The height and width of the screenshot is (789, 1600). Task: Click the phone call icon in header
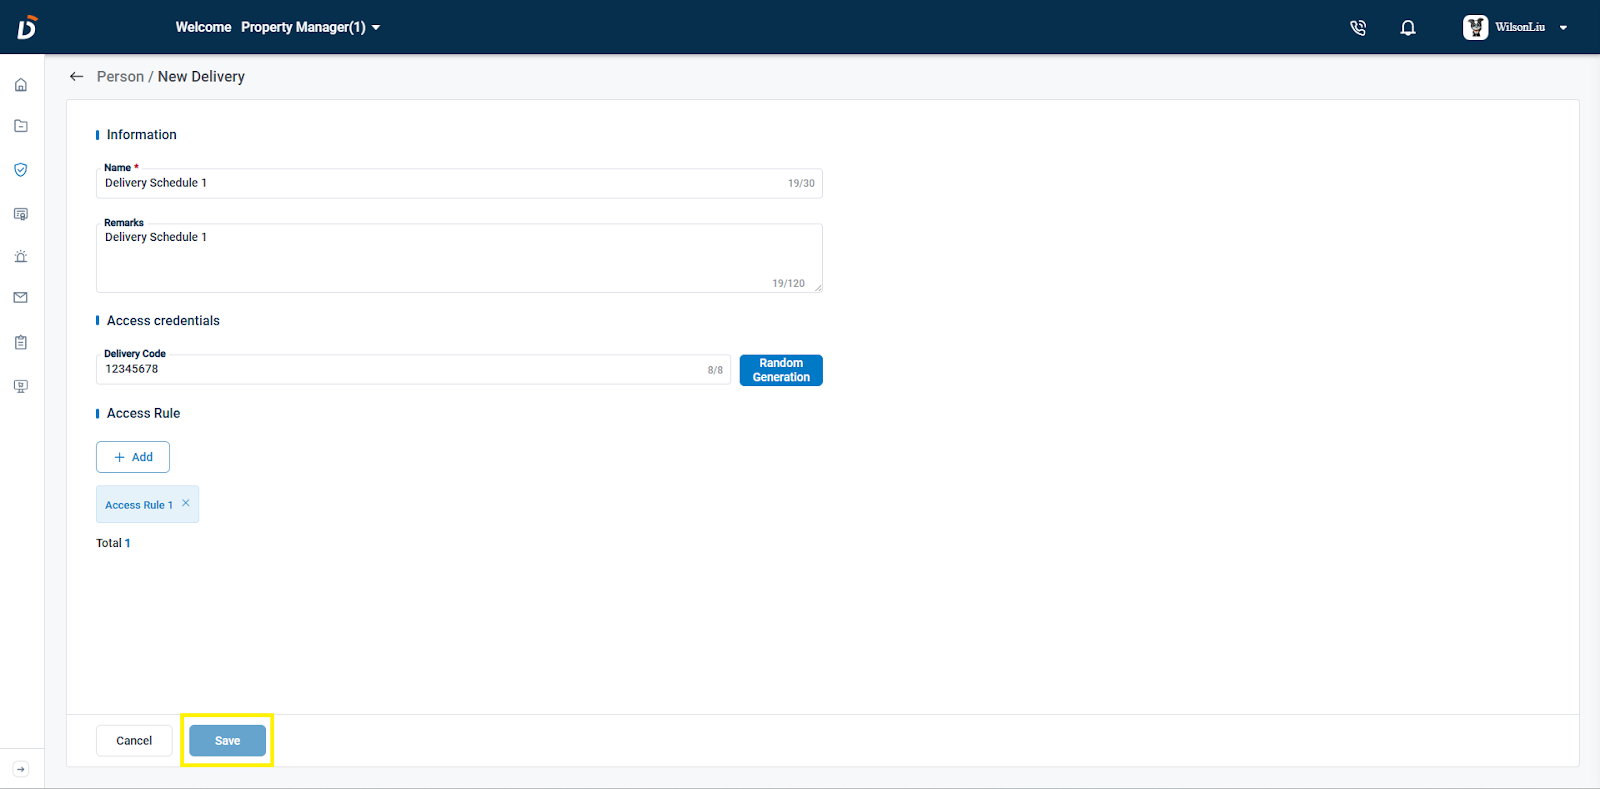click(1357, 28)
